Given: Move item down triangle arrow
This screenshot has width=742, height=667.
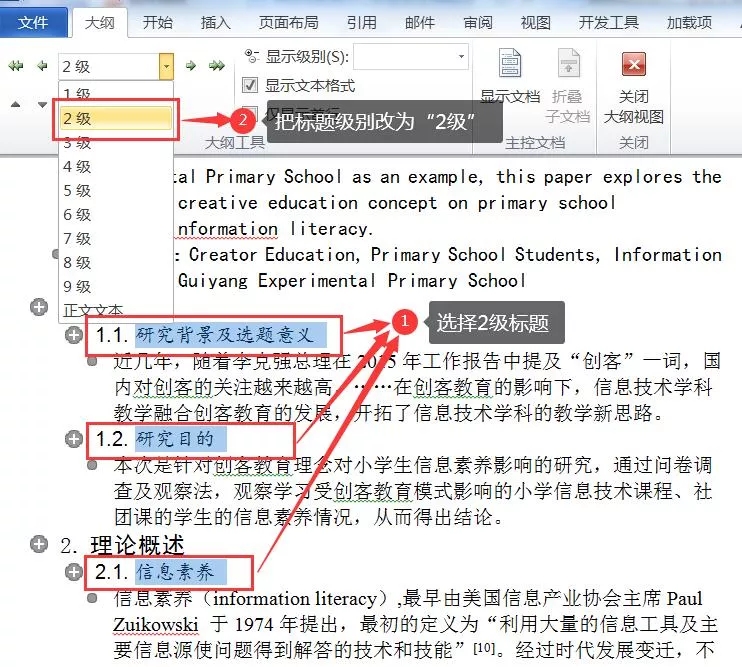Looking at the screenshot, I should (42, 104).
